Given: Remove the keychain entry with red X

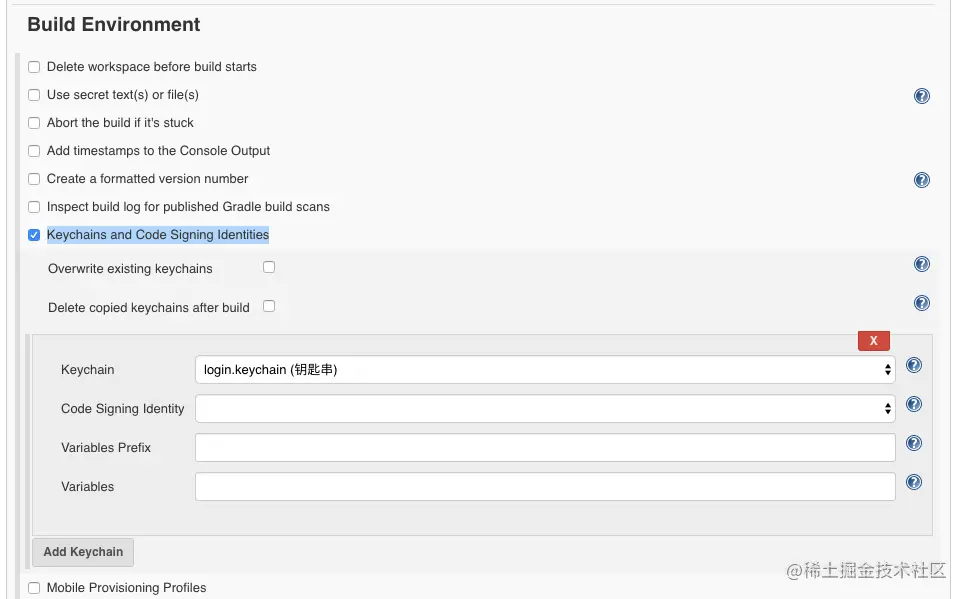Looking at the screenshot, I should click(x=873, y=341).
